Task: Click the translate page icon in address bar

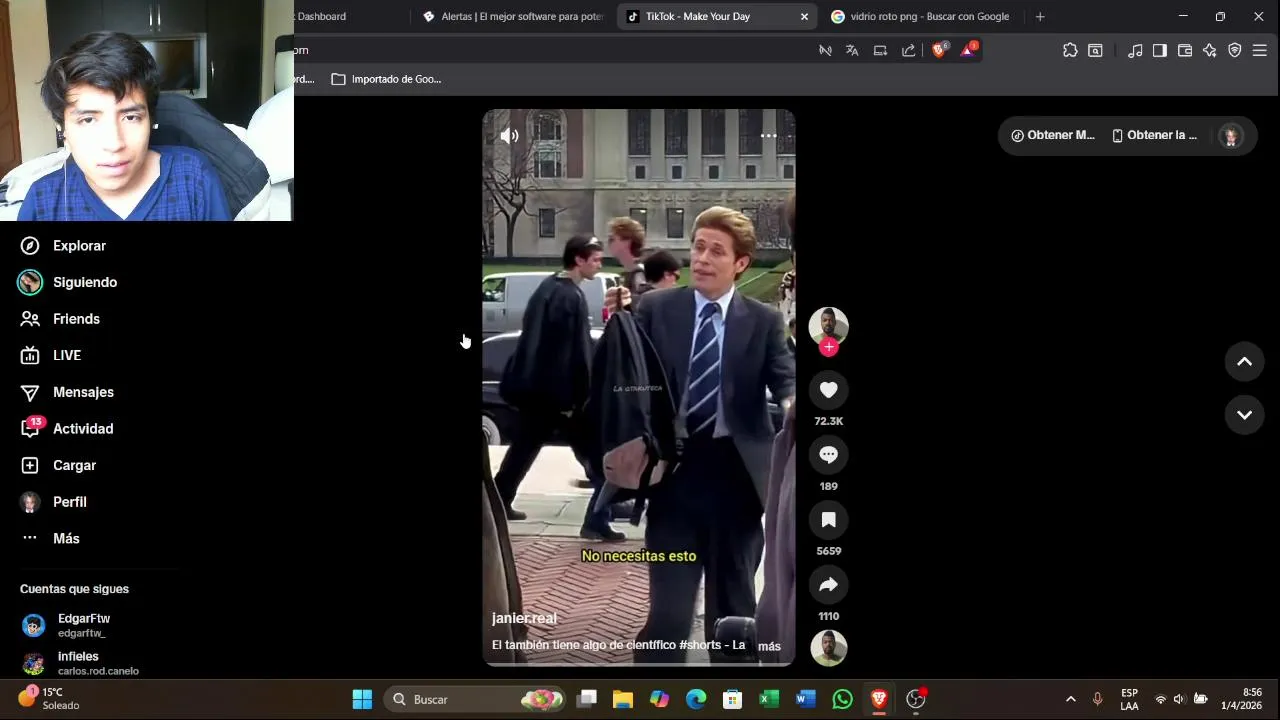Action: [x=852, y=50]
